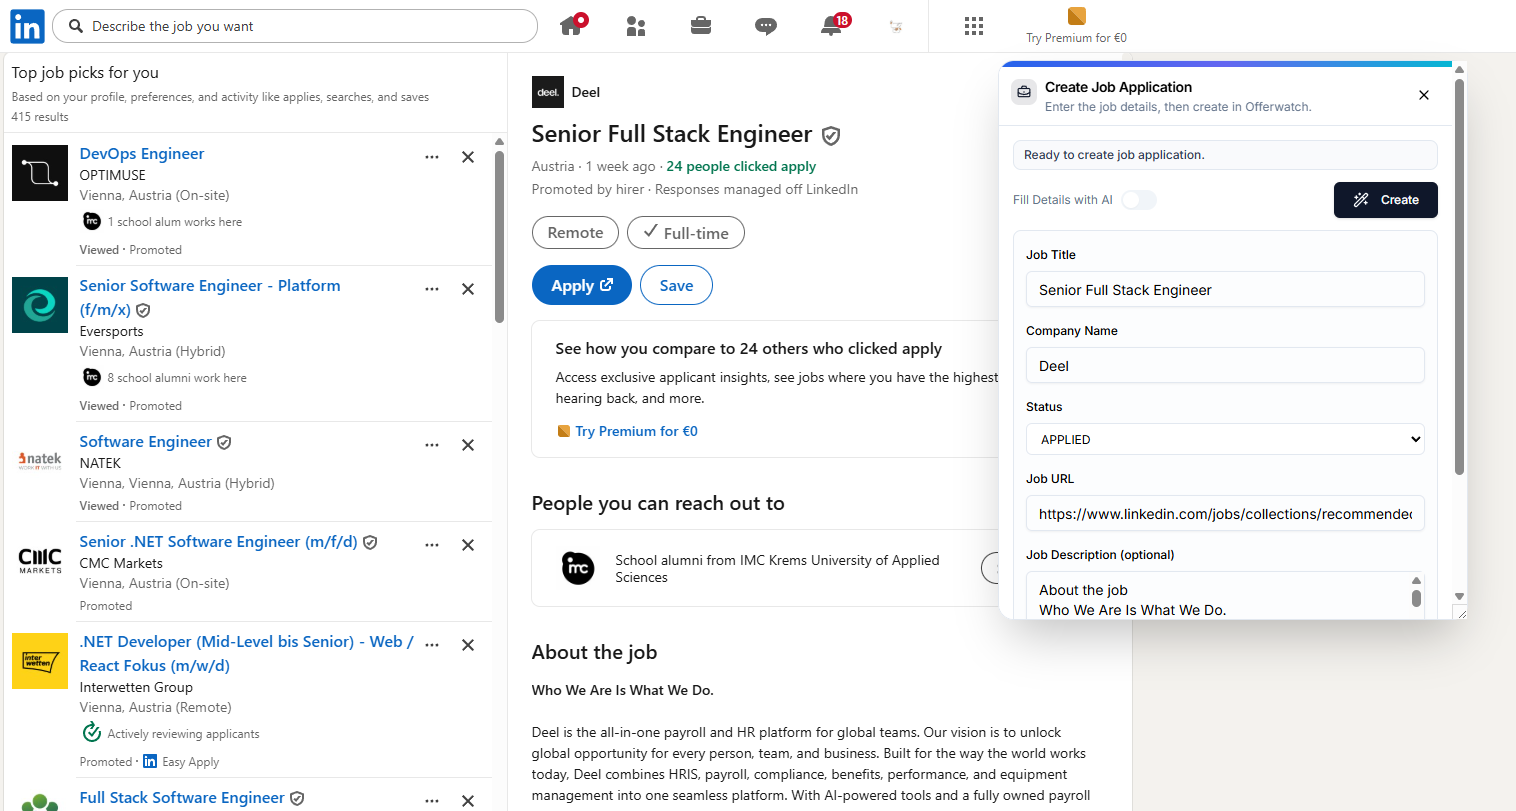Click the "24 people clicked apply" text
The height and width of the screenshot is (811, 1516).
click(741, 166)
